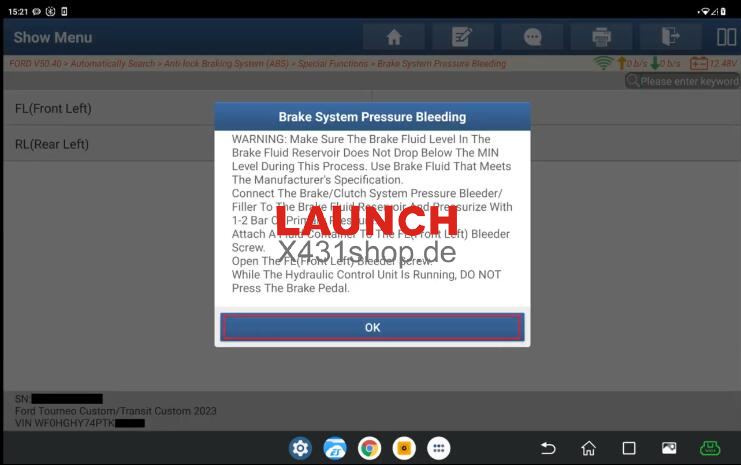
Task: Tap the Android back navigation arrow
Action: [547, 448]
